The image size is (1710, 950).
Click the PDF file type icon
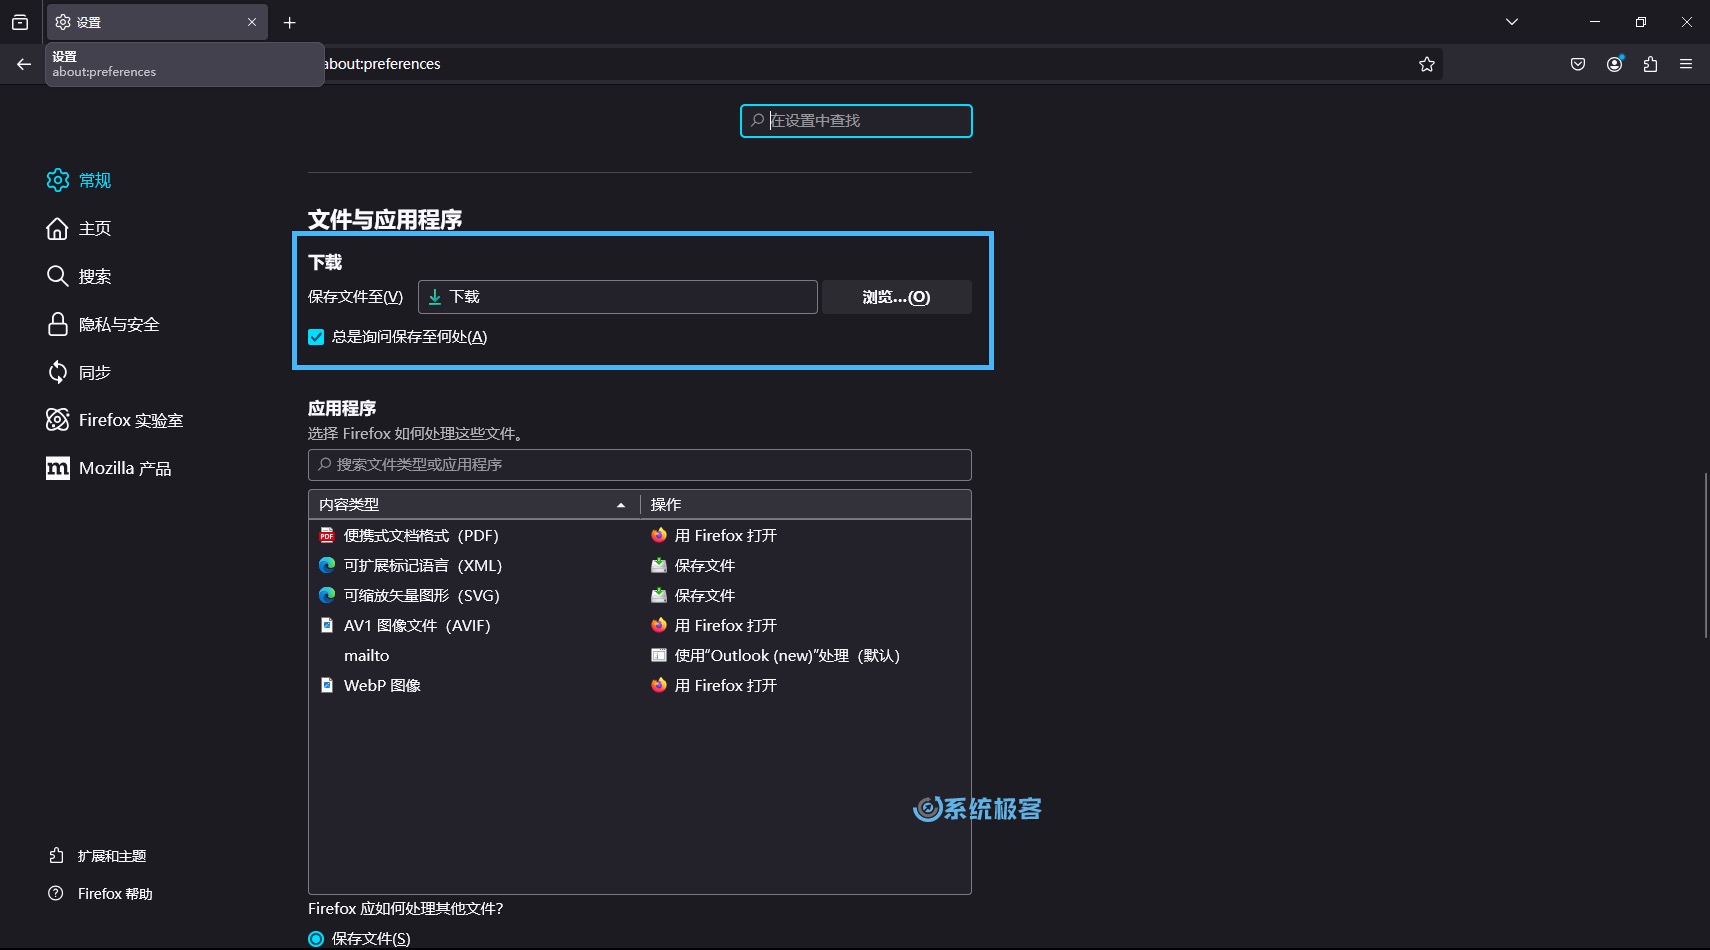tap(327, 535)
